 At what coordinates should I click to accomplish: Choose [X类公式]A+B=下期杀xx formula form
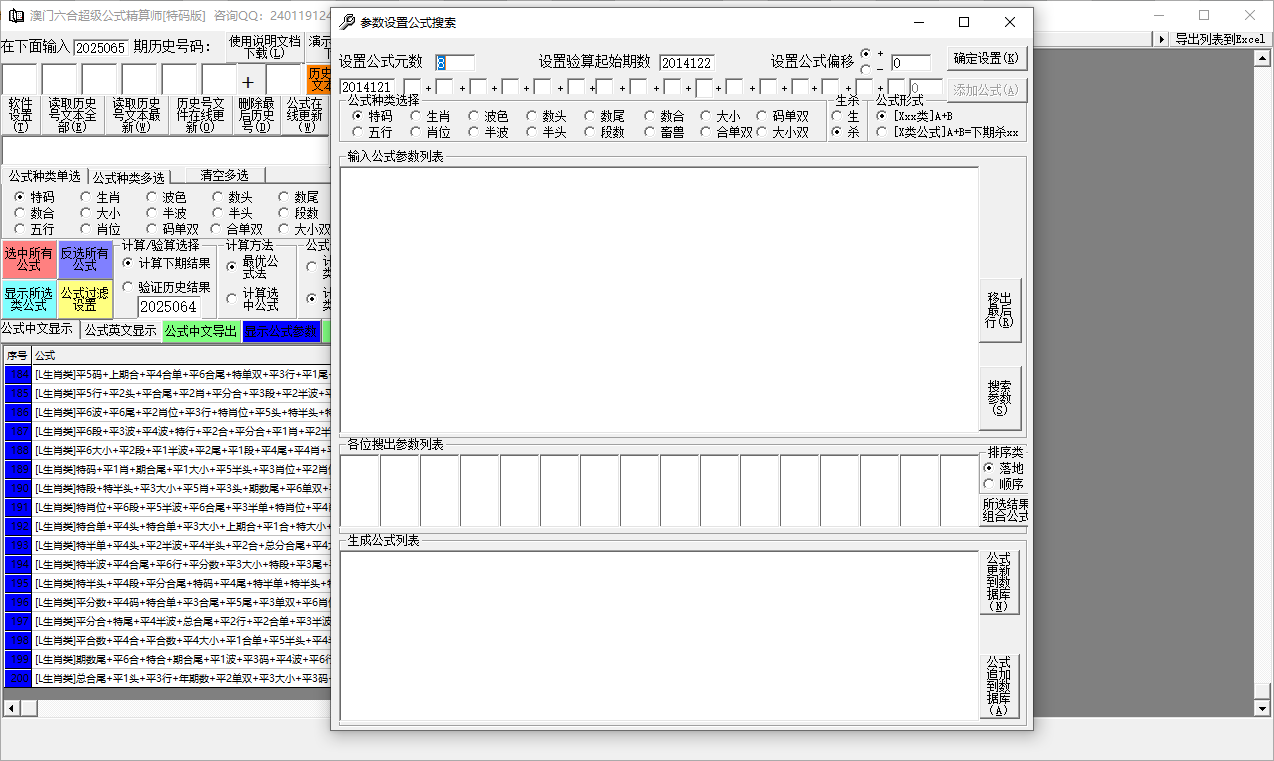[881, 132]
